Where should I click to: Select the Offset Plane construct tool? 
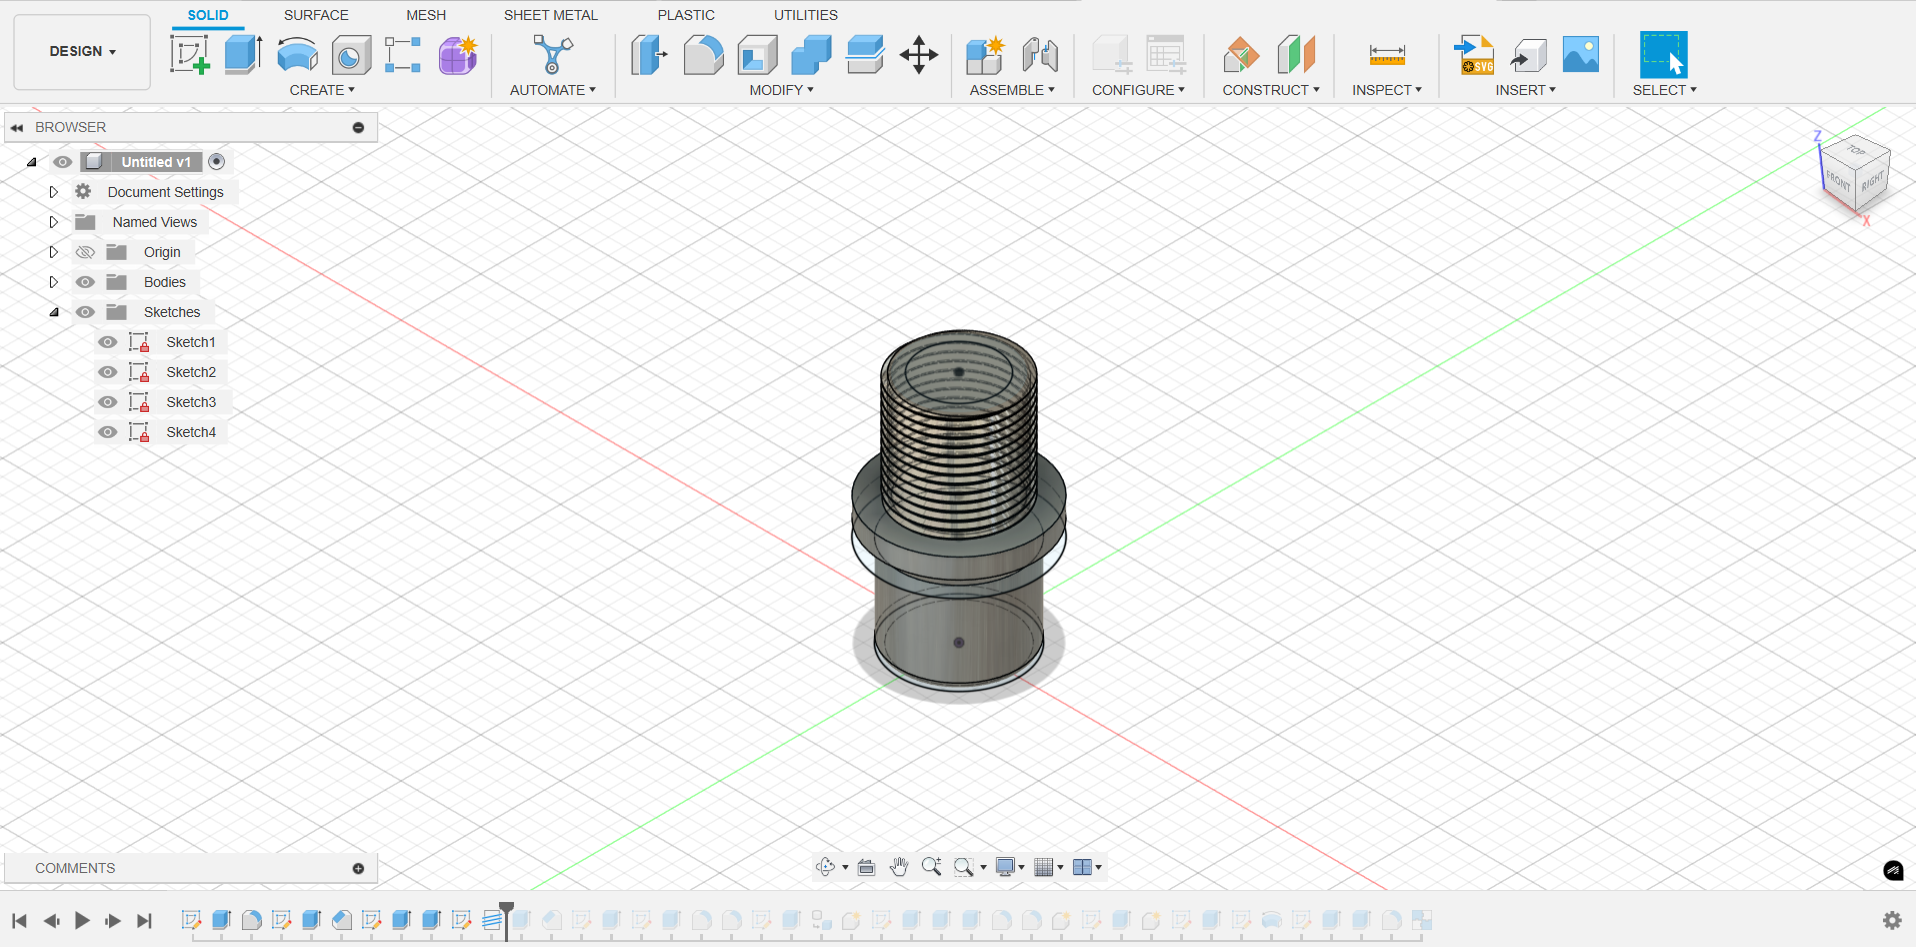coord(1241,54)
